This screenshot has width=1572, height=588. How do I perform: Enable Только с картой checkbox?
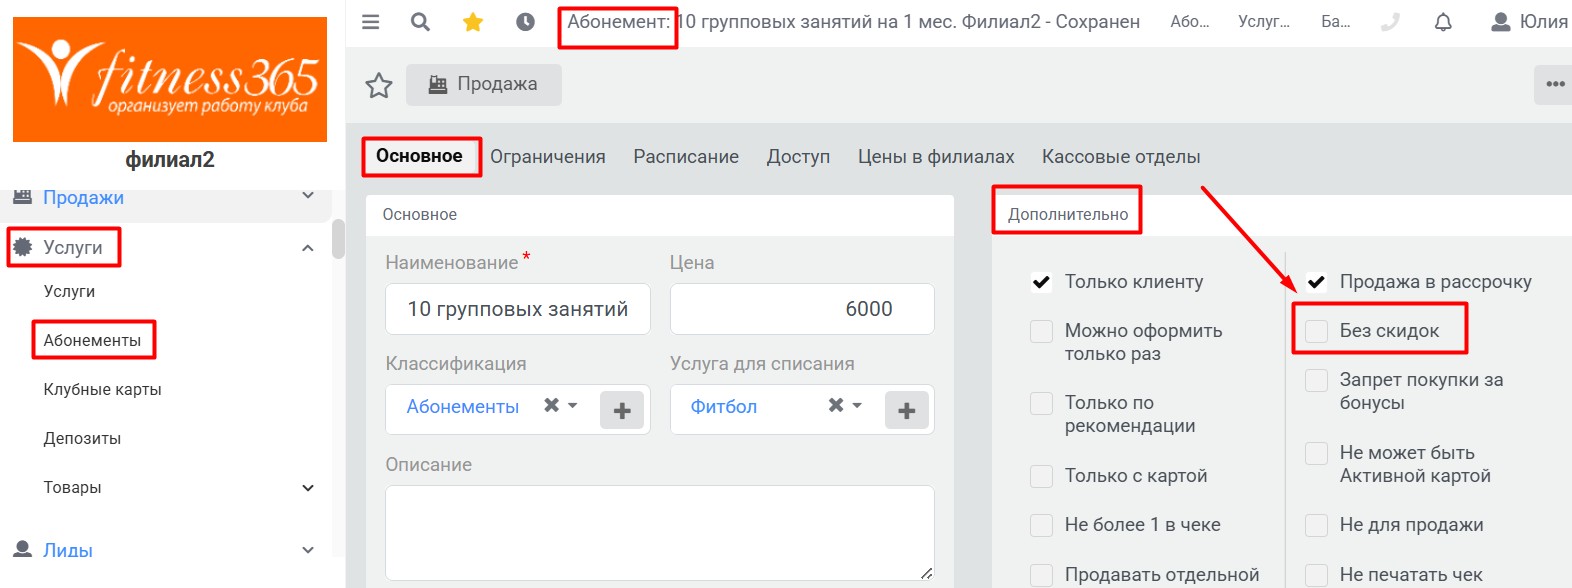[x=1041, y=476]
